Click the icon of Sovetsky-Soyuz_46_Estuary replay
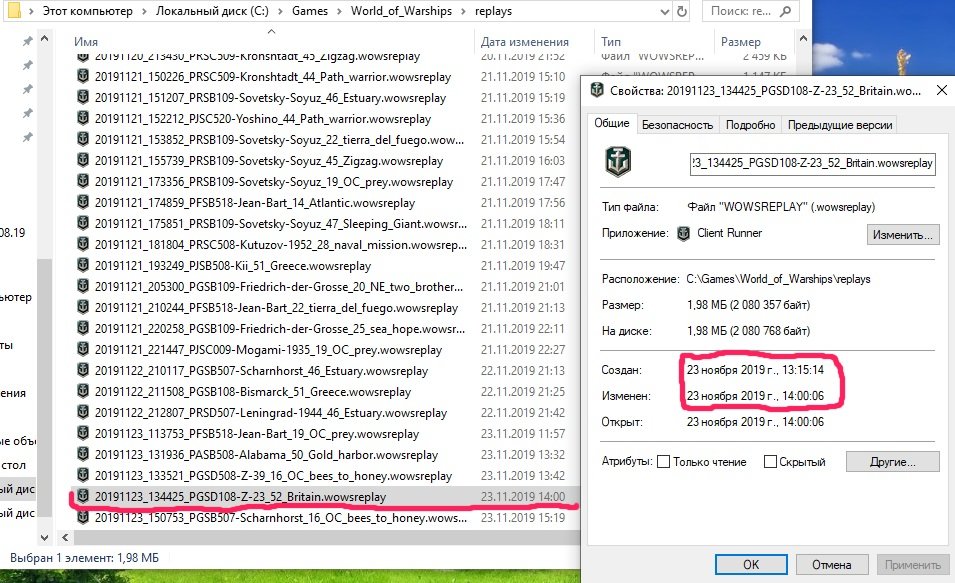 (83, 97)
